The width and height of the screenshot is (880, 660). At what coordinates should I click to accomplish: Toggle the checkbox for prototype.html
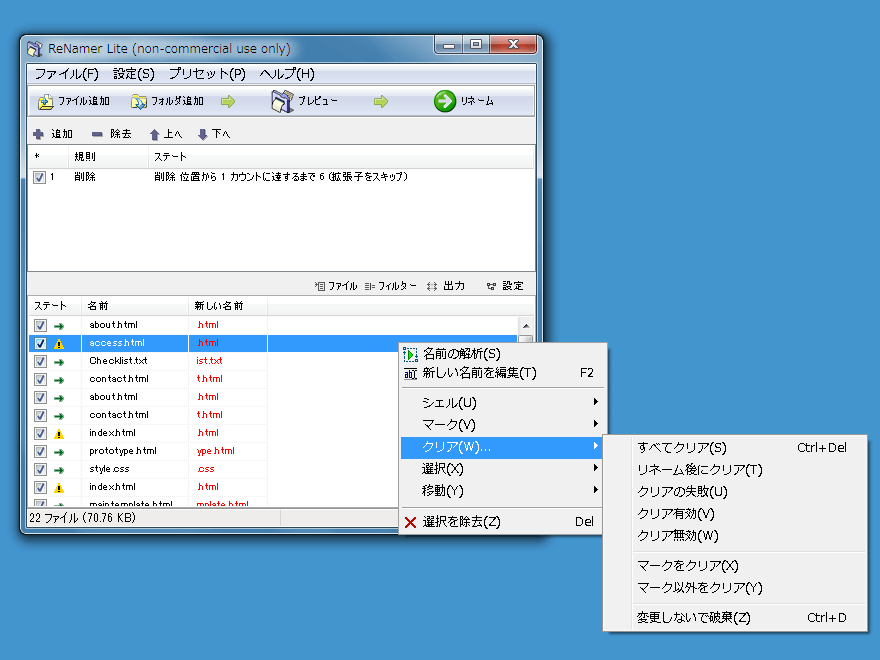coord(40,451)
